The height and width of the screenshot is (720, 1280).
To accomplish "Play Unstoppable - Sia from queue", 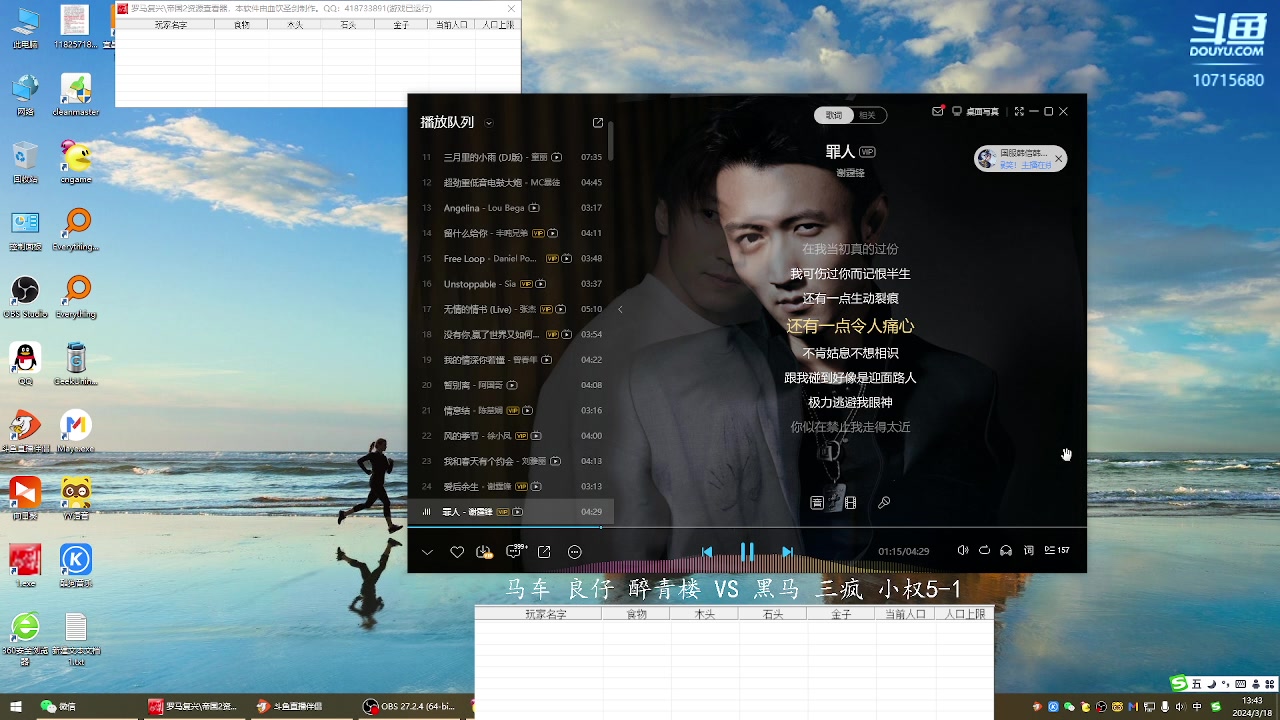I will 511,284.
